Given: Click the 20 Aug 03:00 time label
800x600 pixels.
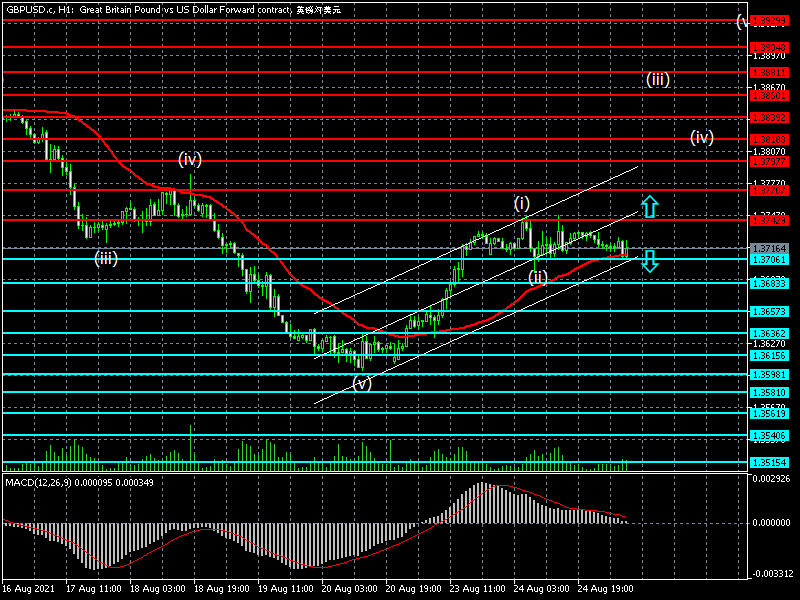Looking at the screenshot, I should (x=350, y=588).
